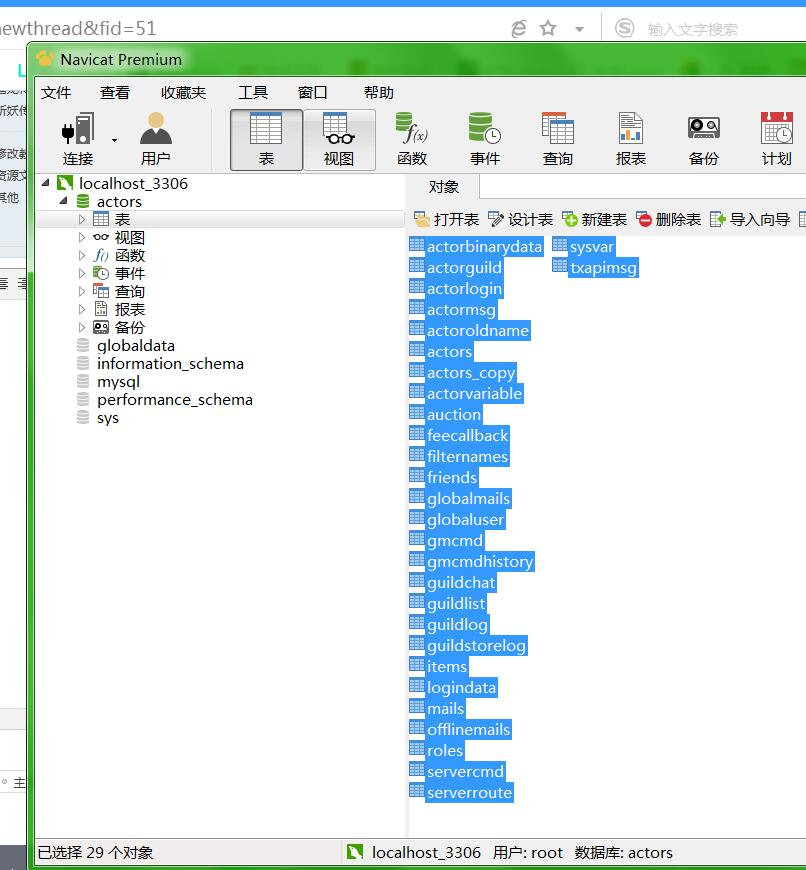Screen dimensions: 806x870
Task: Click the 连接 (Connection) toolbar icon
Action: click(x=77, y=138)
